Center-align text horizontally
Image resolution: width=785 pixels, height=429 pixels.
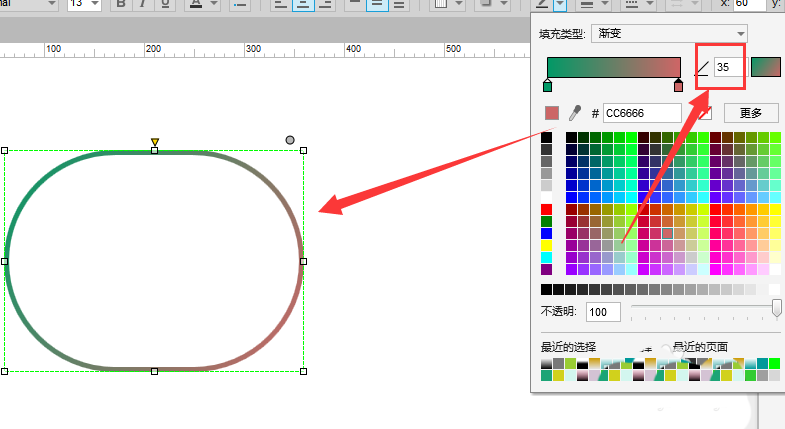coord(303,5)
